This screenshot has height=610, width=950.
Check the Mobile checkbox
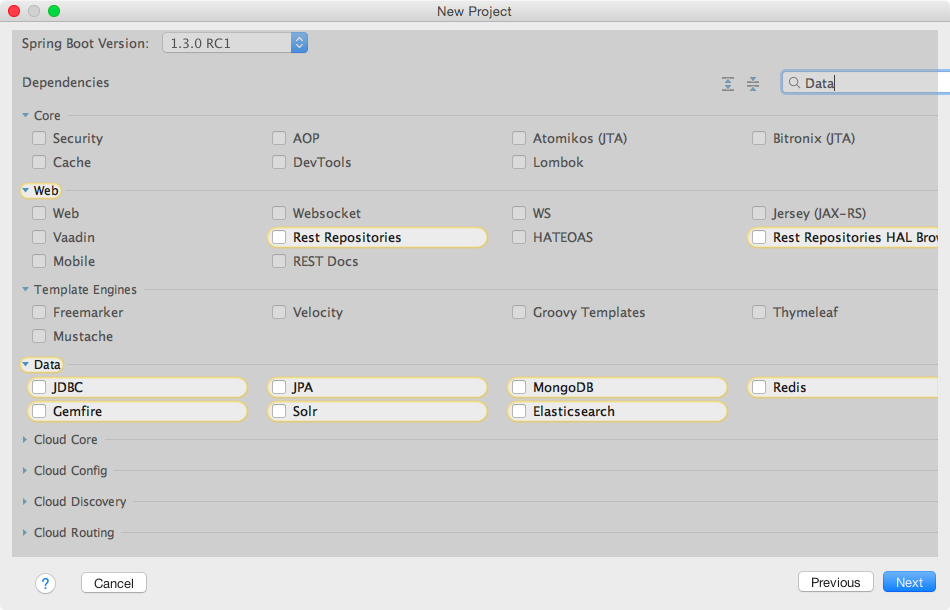pos(39,261)
